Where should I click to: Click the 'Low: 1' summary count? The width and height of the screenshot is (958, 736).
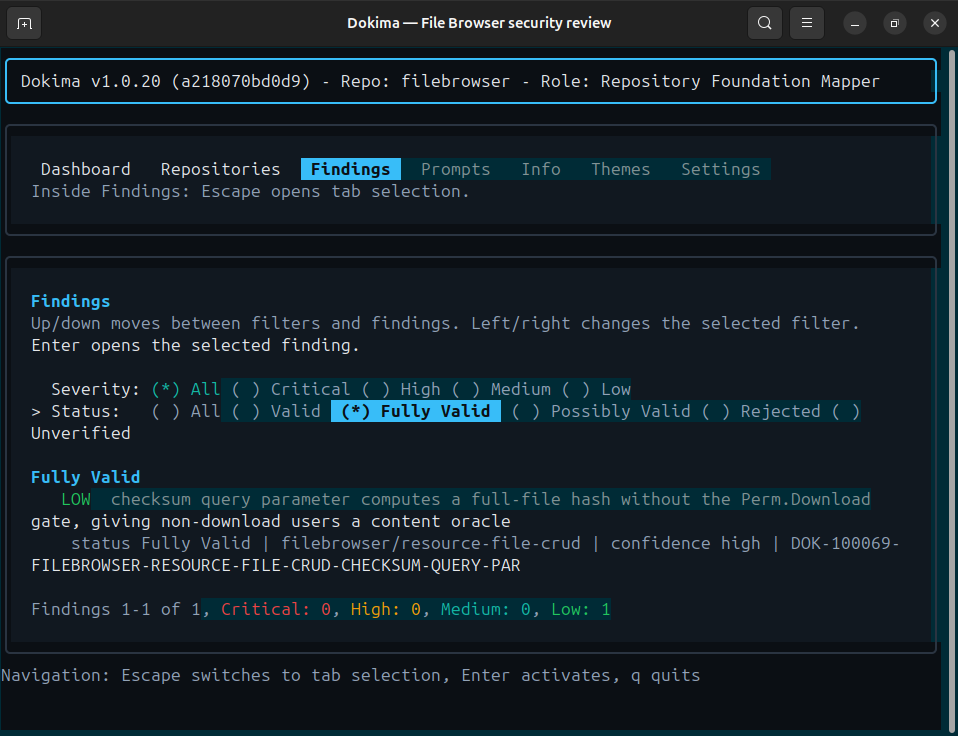coord(580,609)
